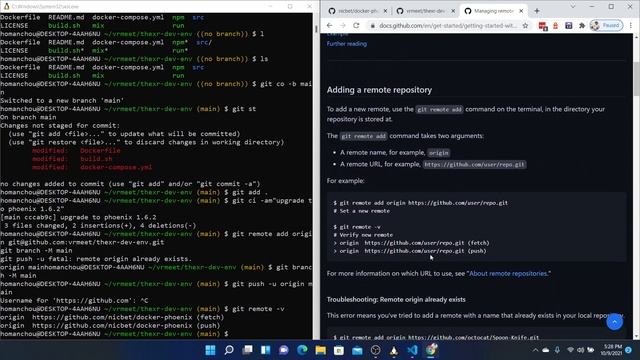View site info via the lock icon

[x=372, y=25]
